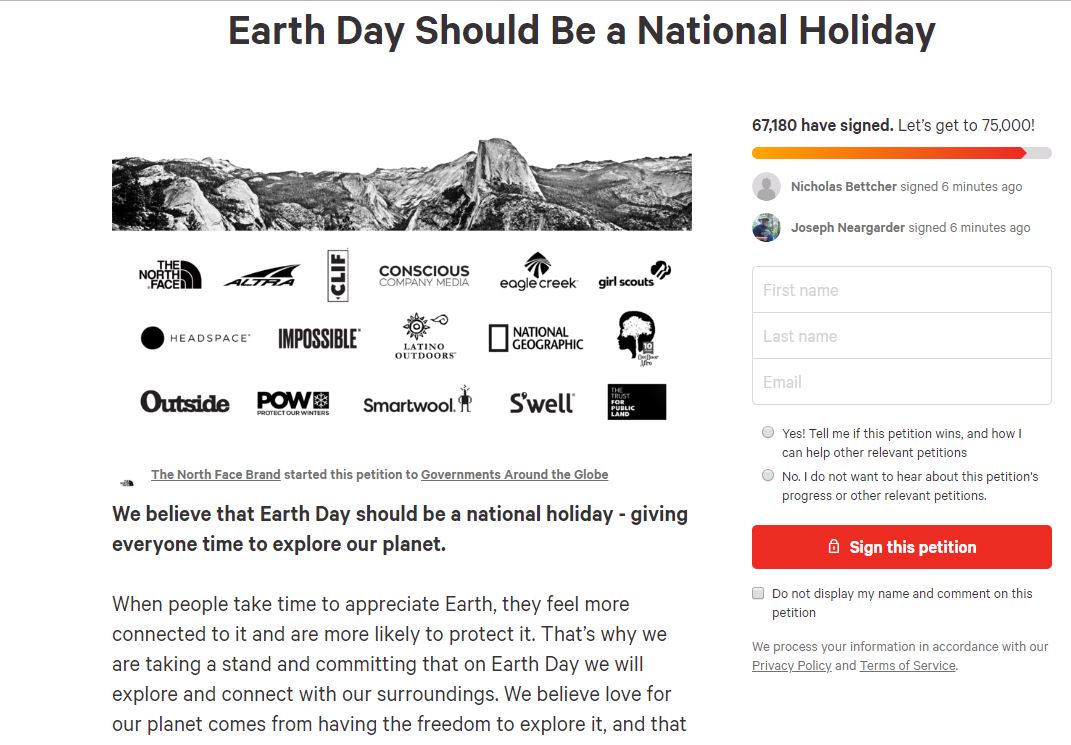Click the Eagle Creek logo
This screenshot has width=1071, height=745.
coord(538,272)
